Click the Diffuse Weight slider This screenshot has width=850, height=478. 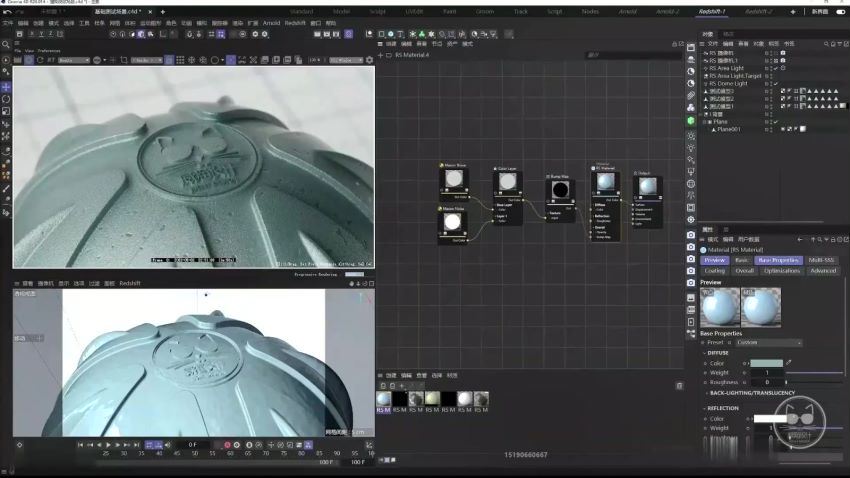[815, 373]
